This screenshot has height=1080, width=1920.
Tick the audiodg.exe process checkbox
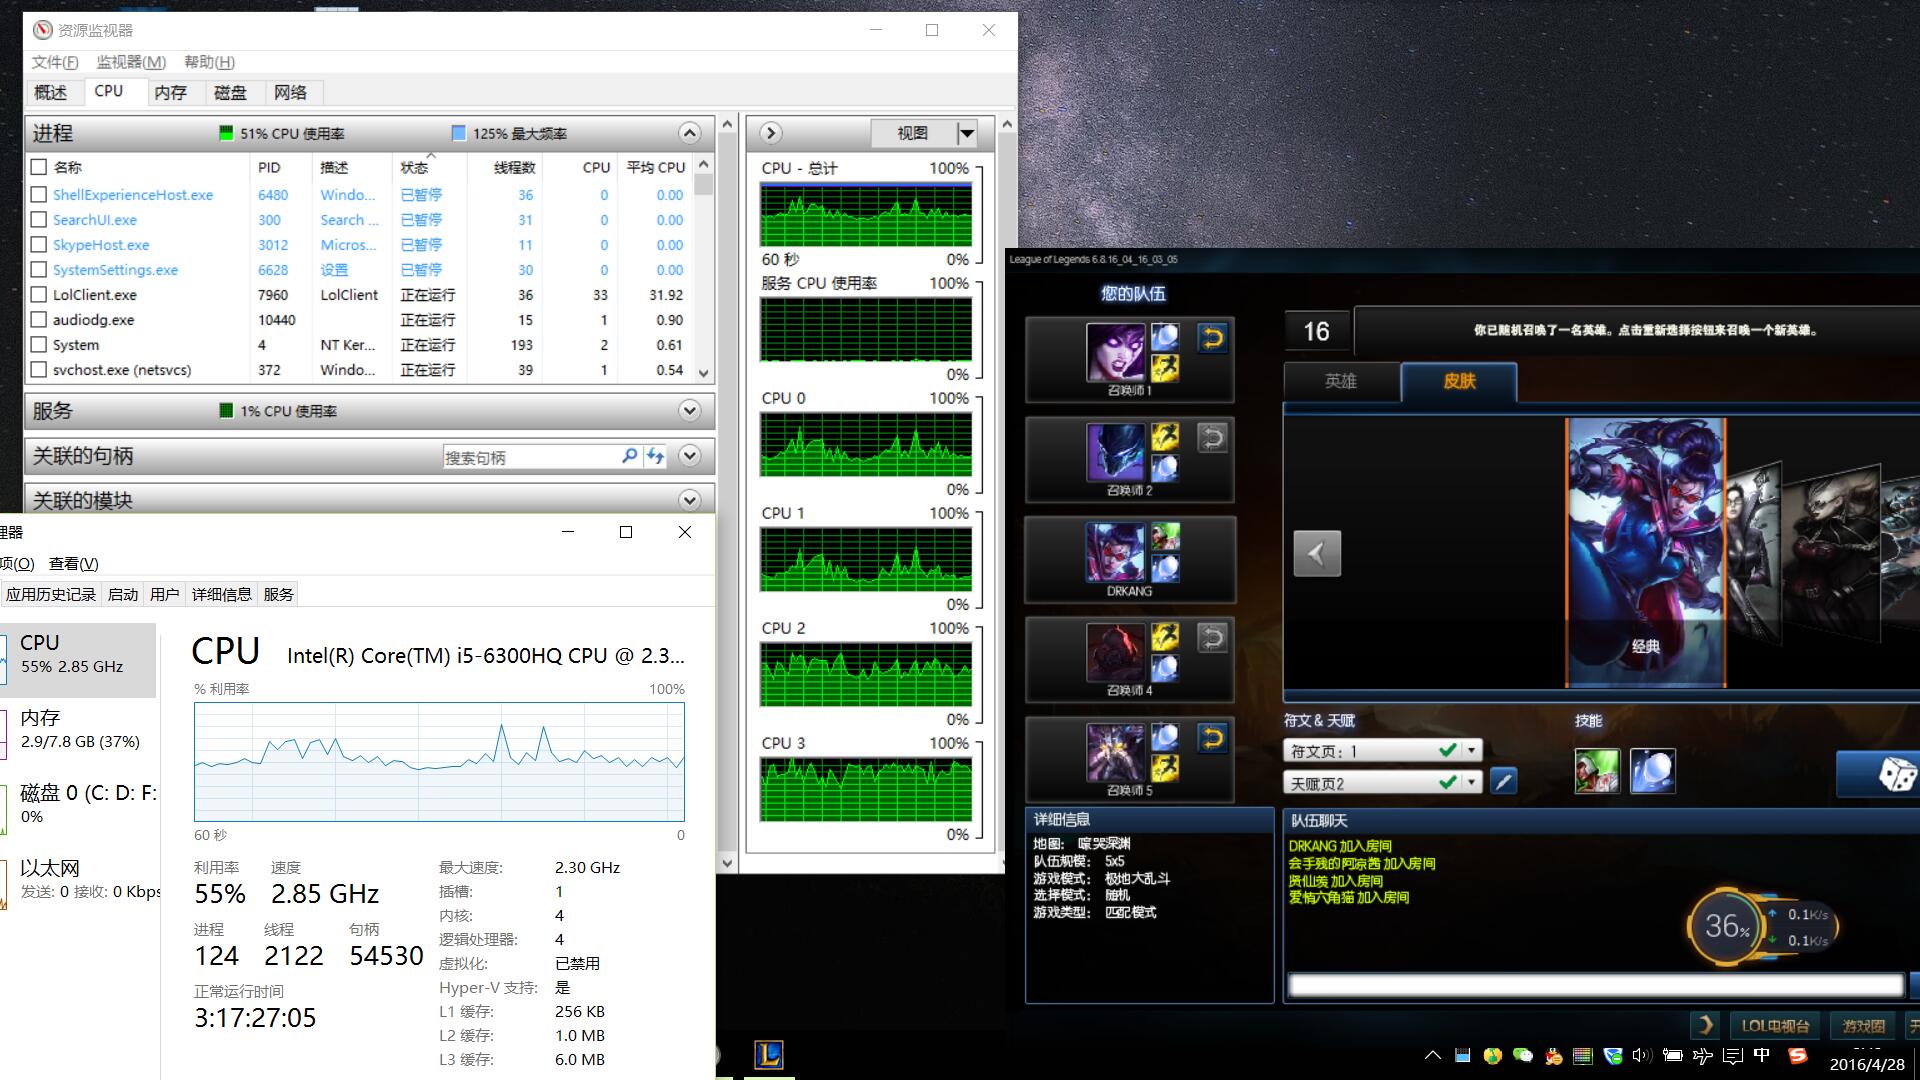coord(39,319)
